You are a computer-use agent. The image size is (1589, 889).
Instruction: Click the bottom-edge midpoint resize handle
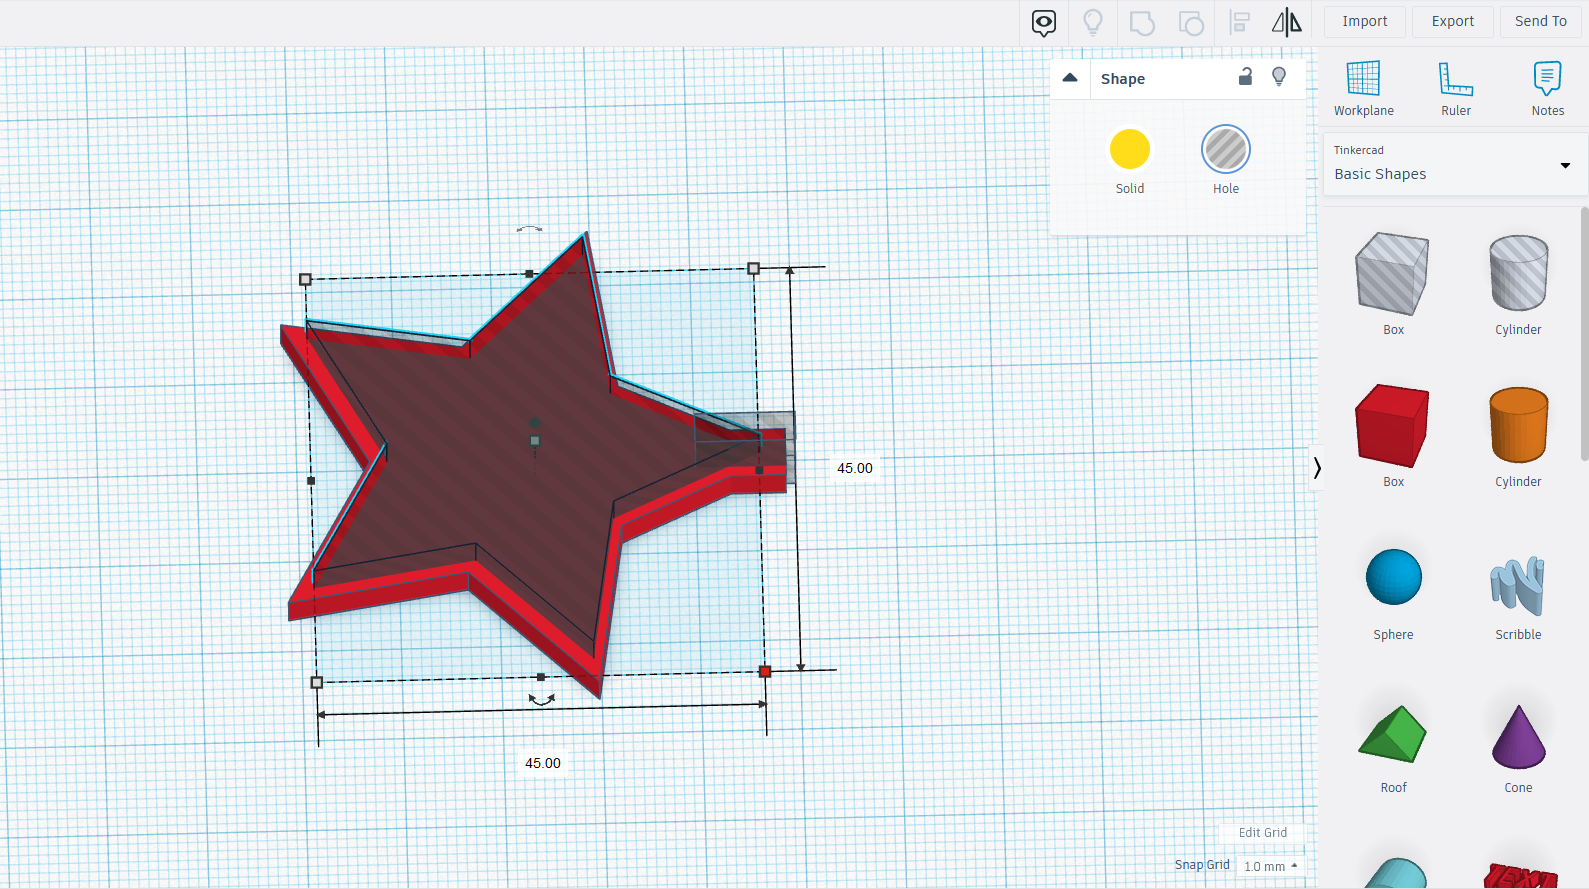(x=541, y=677)
